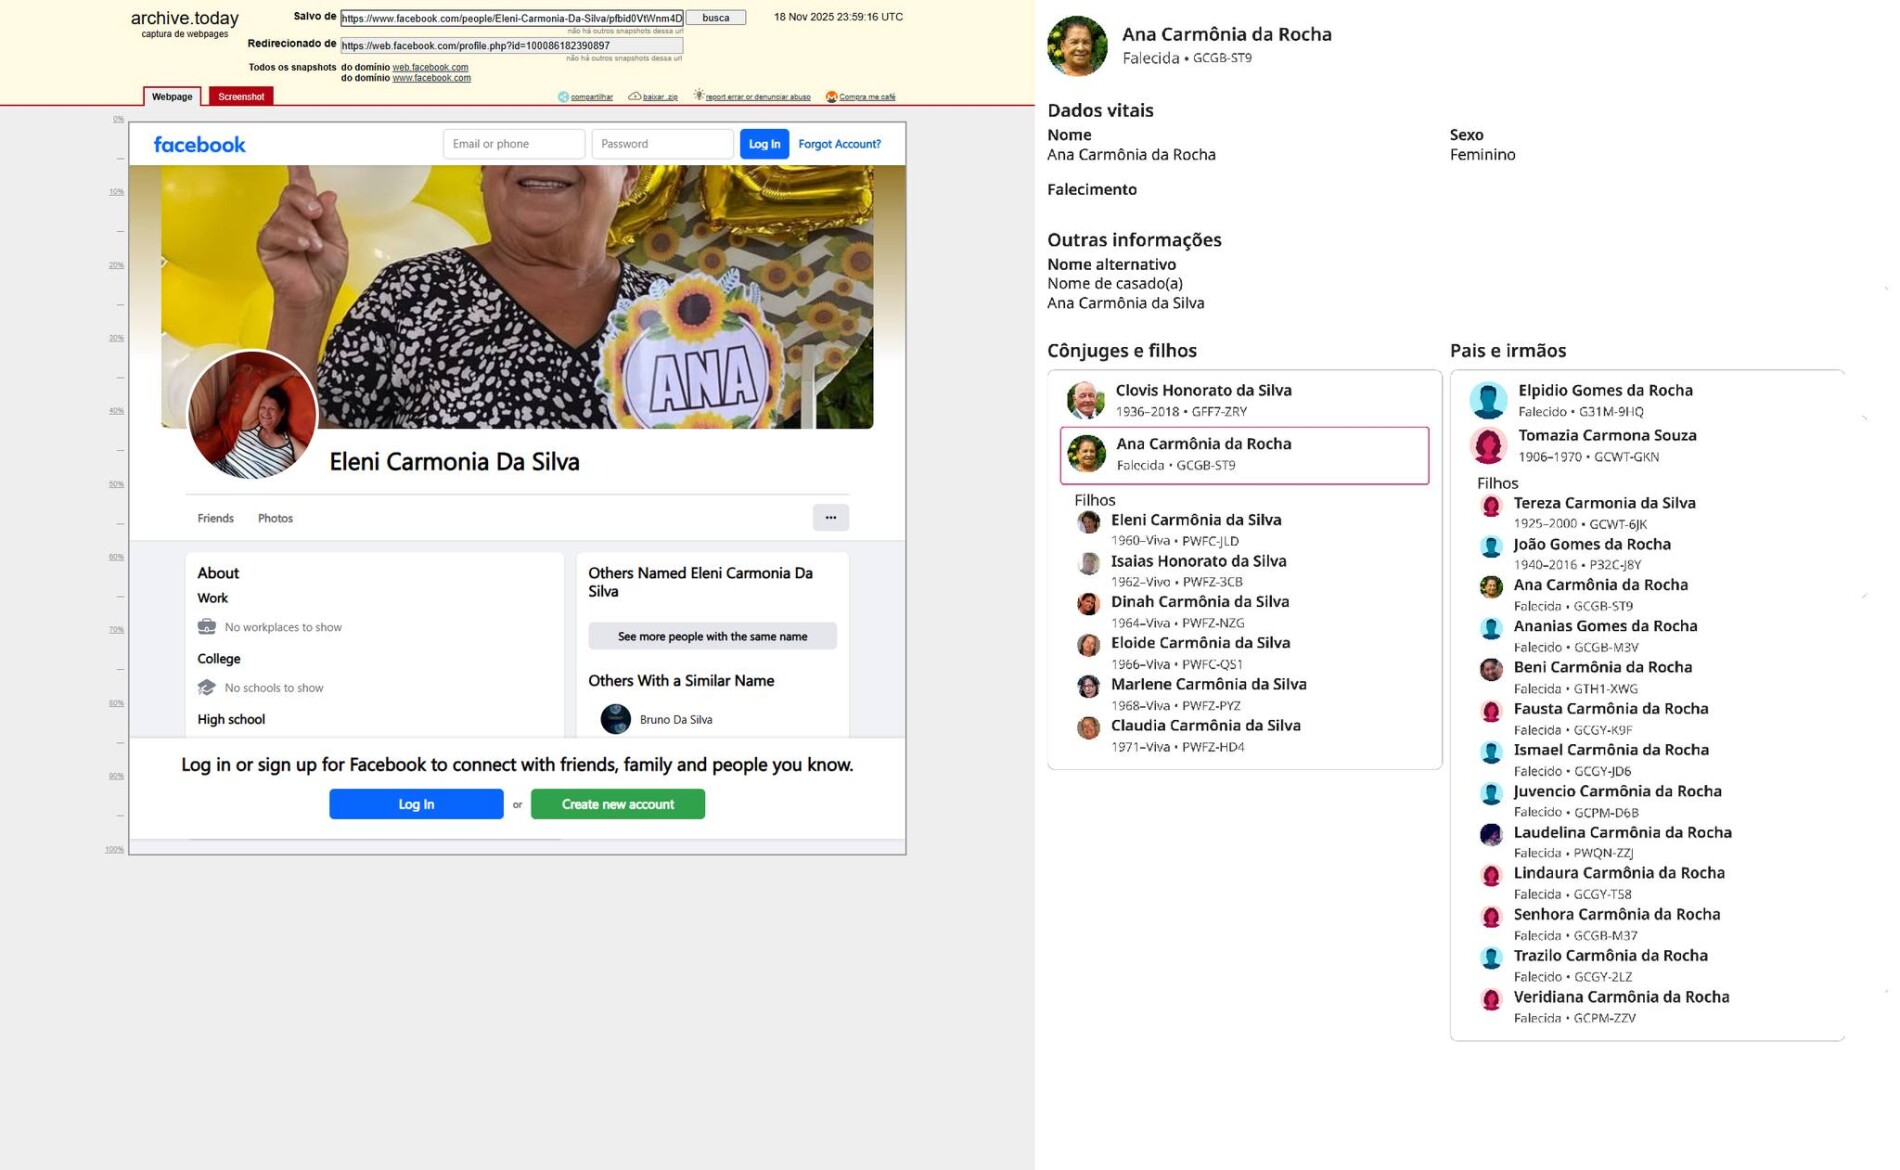Switch to the Screenshot tab

click(241, 97)
